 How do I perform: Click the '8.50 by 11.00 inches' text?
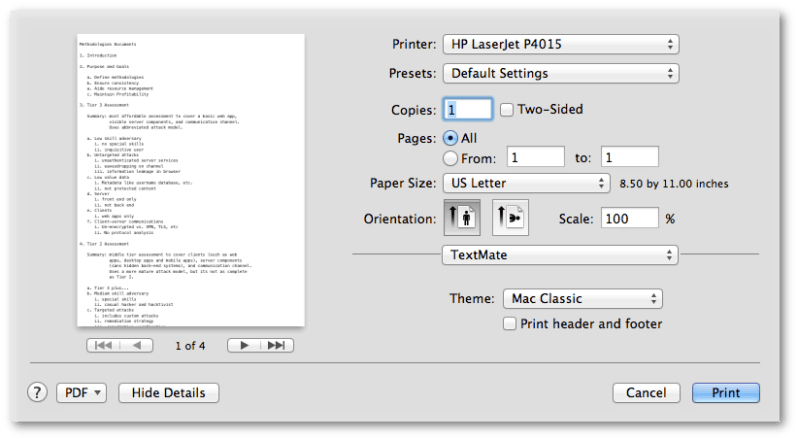[x=674, y=184]
